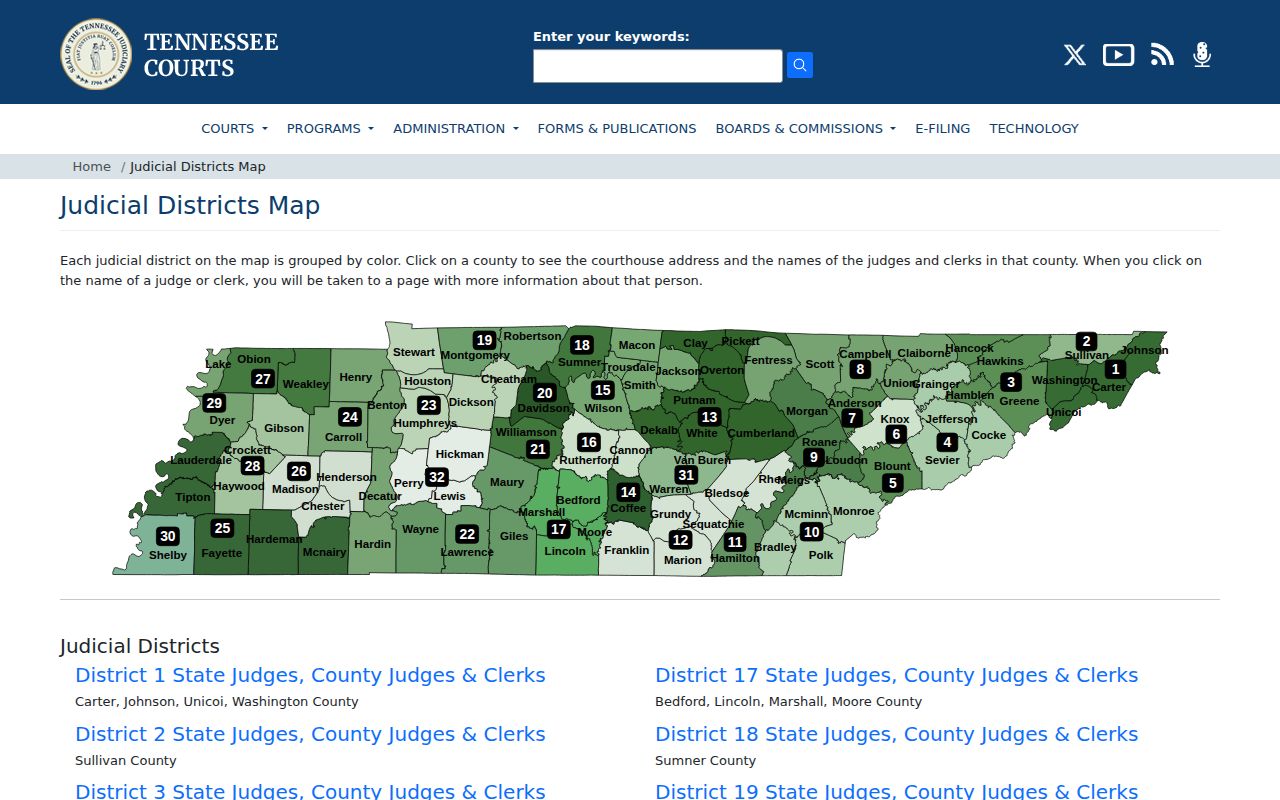Click Monroe county on the map

(854, 511)
